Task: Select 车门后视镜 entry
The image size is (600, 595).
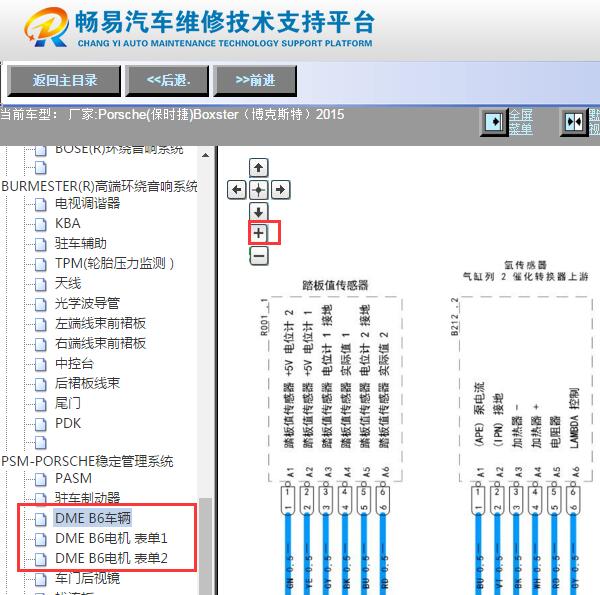Action: 87,578
